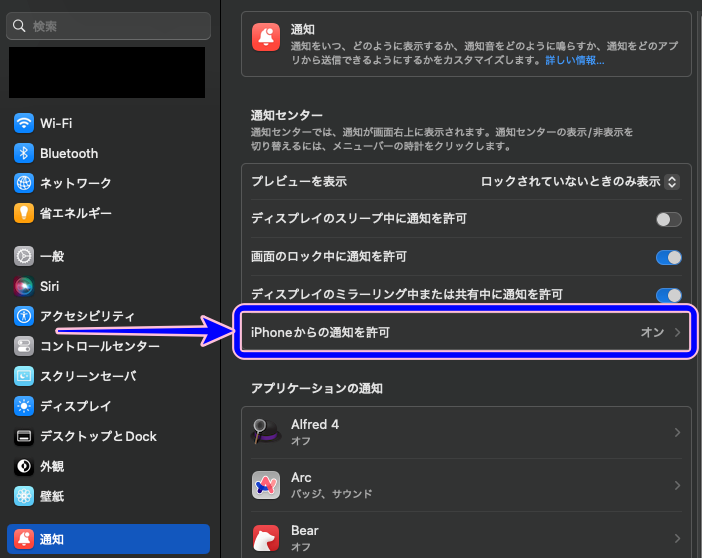Select Wi-Fi in the sidebar
Screen dimensions: 702x558
coord(108,123)
